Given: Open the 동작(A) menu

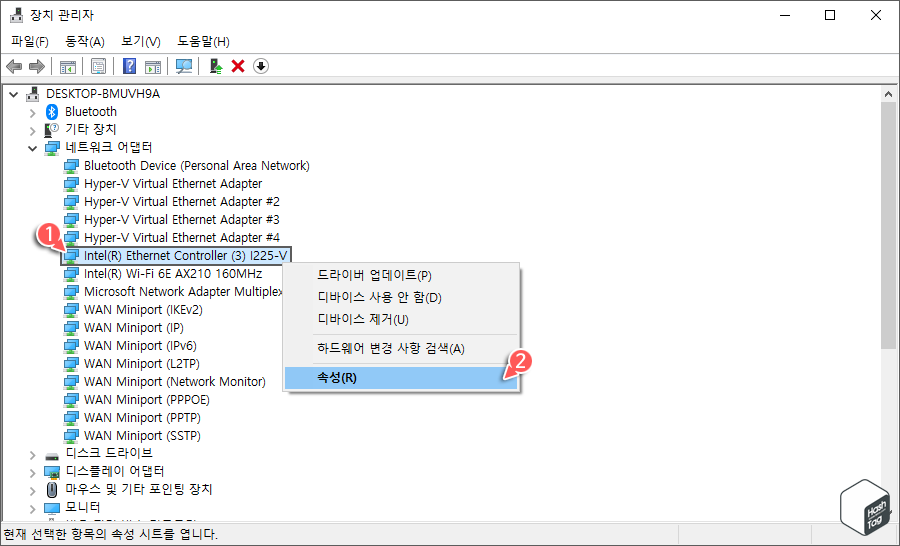Looking at the screenshot, I should click(x=85, y=41).
